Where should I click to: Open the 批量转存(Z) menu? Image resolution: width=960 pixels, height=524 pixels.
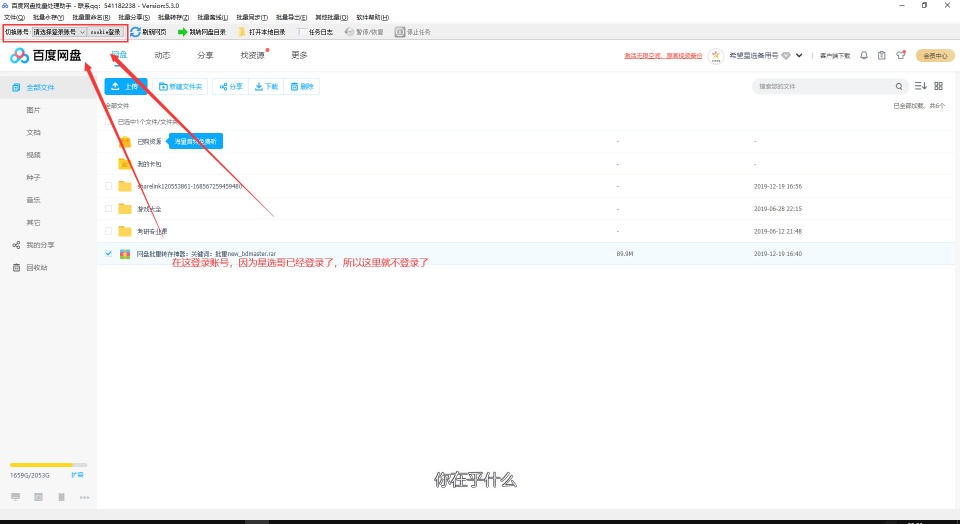tap(173, 17)
